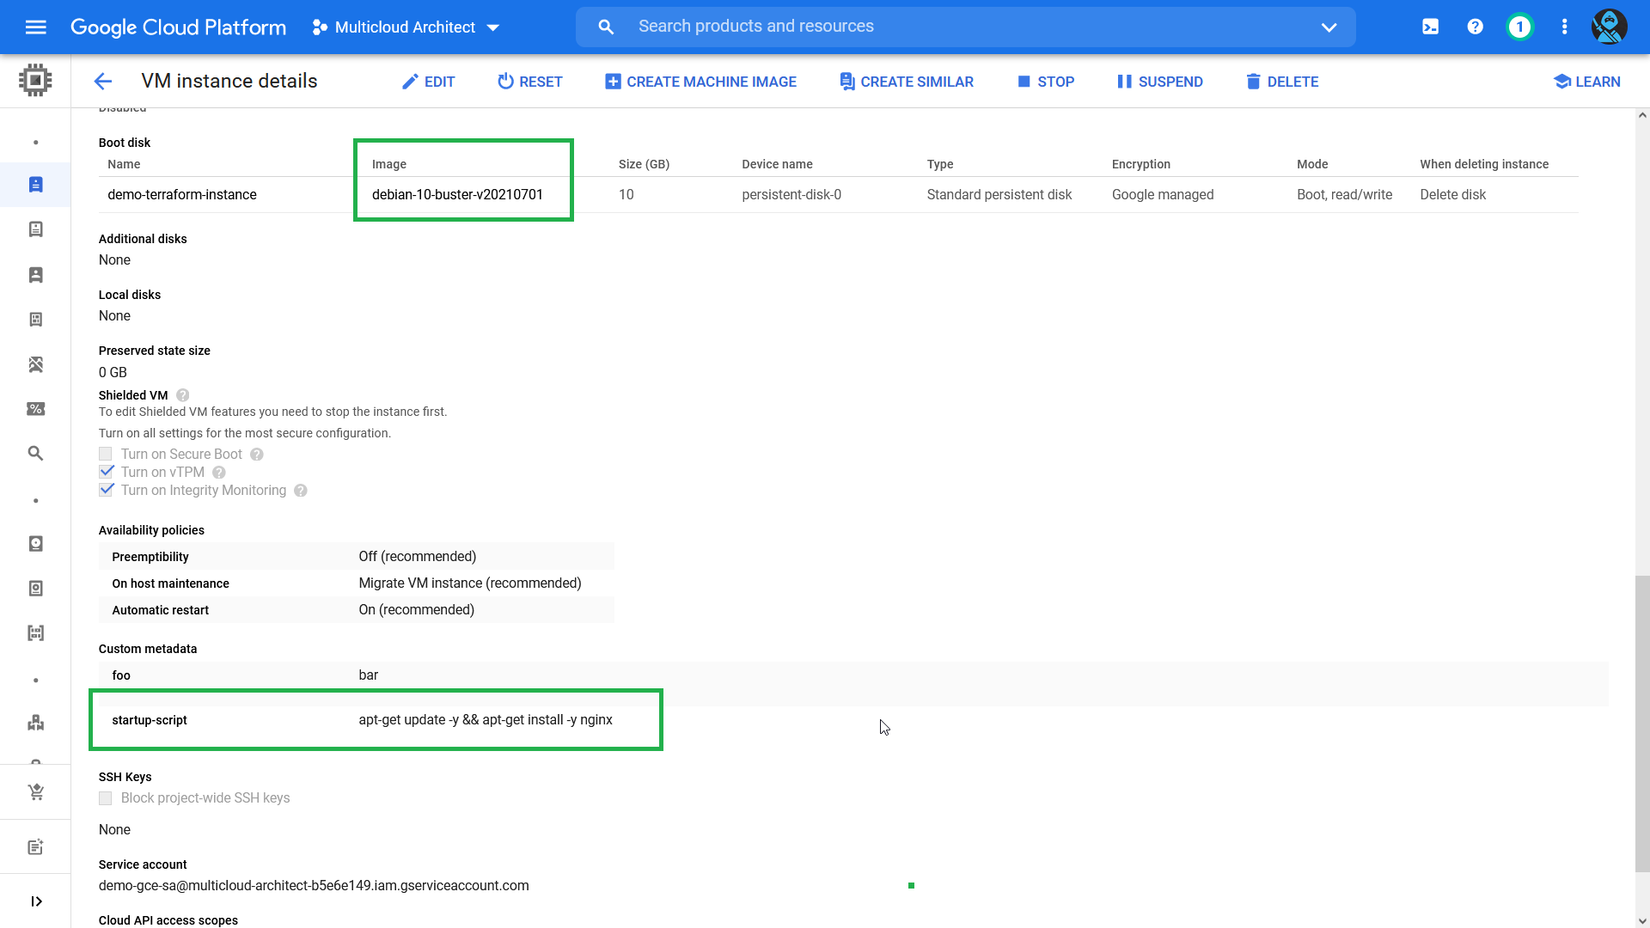Open the Help question mark menu

[1475, 27]
